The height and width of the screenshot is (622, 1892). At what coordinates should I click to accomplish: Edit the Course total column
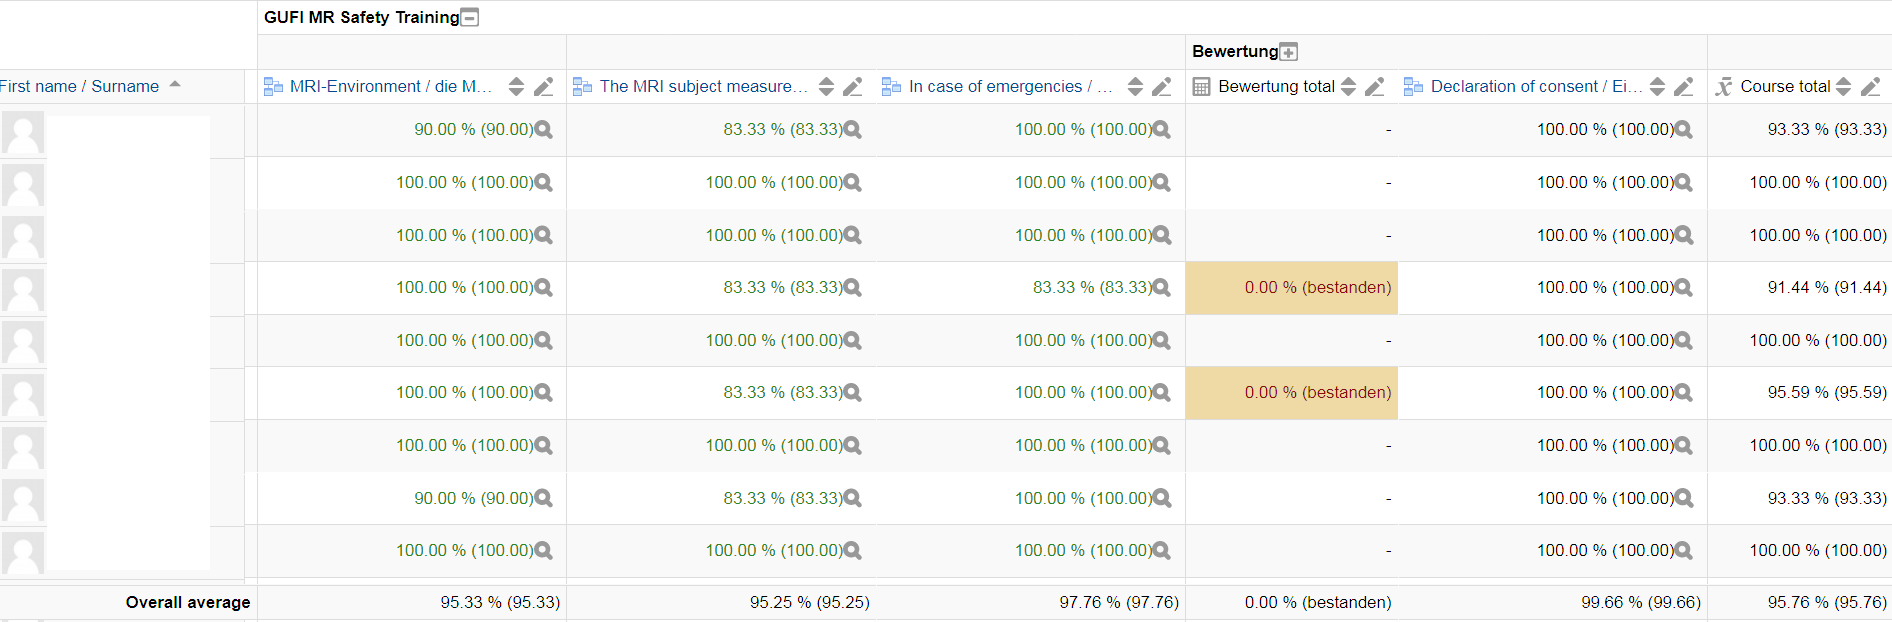click(1870, 87)
